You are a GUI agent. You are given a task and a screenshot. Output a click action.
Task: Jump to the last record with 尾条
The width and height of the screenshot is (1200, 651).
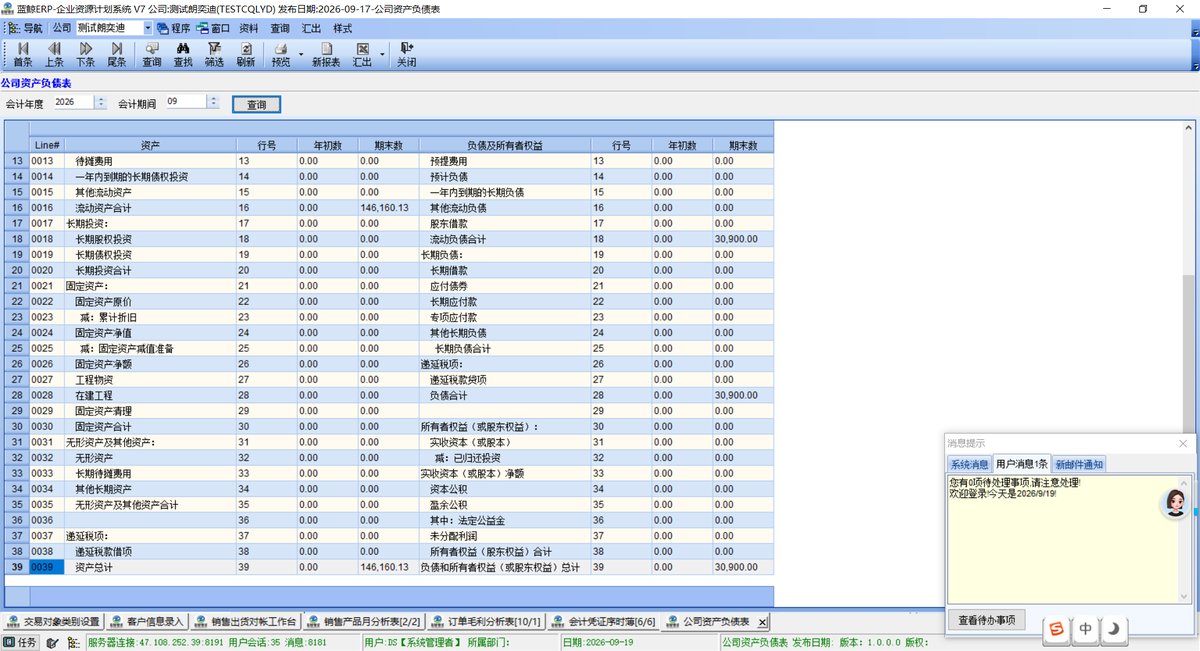pos(117,55)
